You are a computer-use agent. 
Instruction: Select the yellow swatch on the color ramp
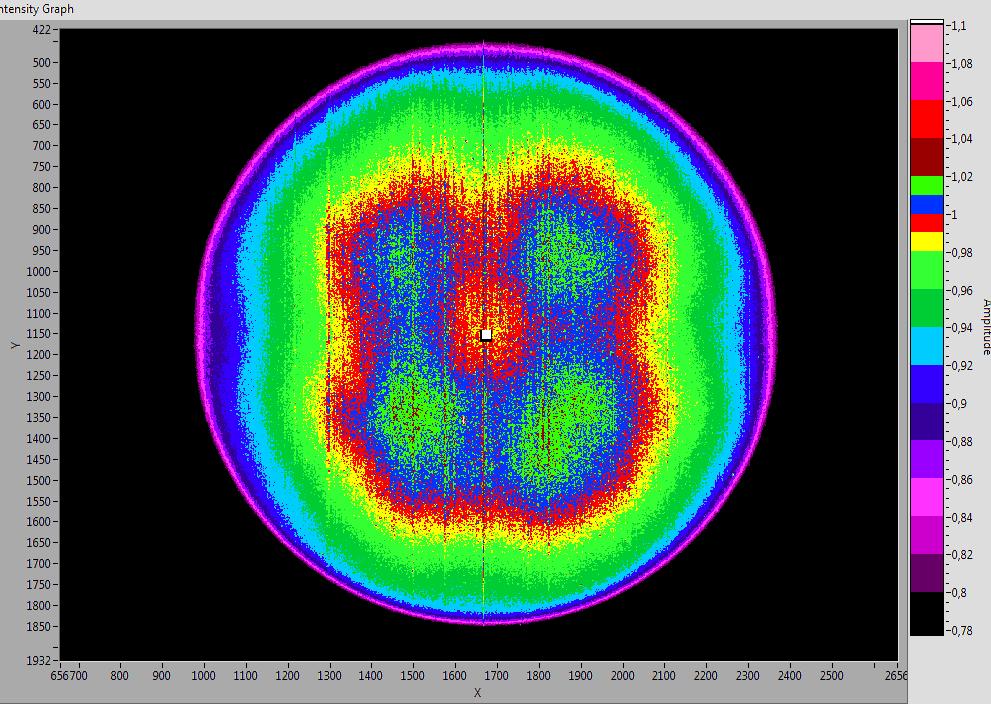[927, 241]
